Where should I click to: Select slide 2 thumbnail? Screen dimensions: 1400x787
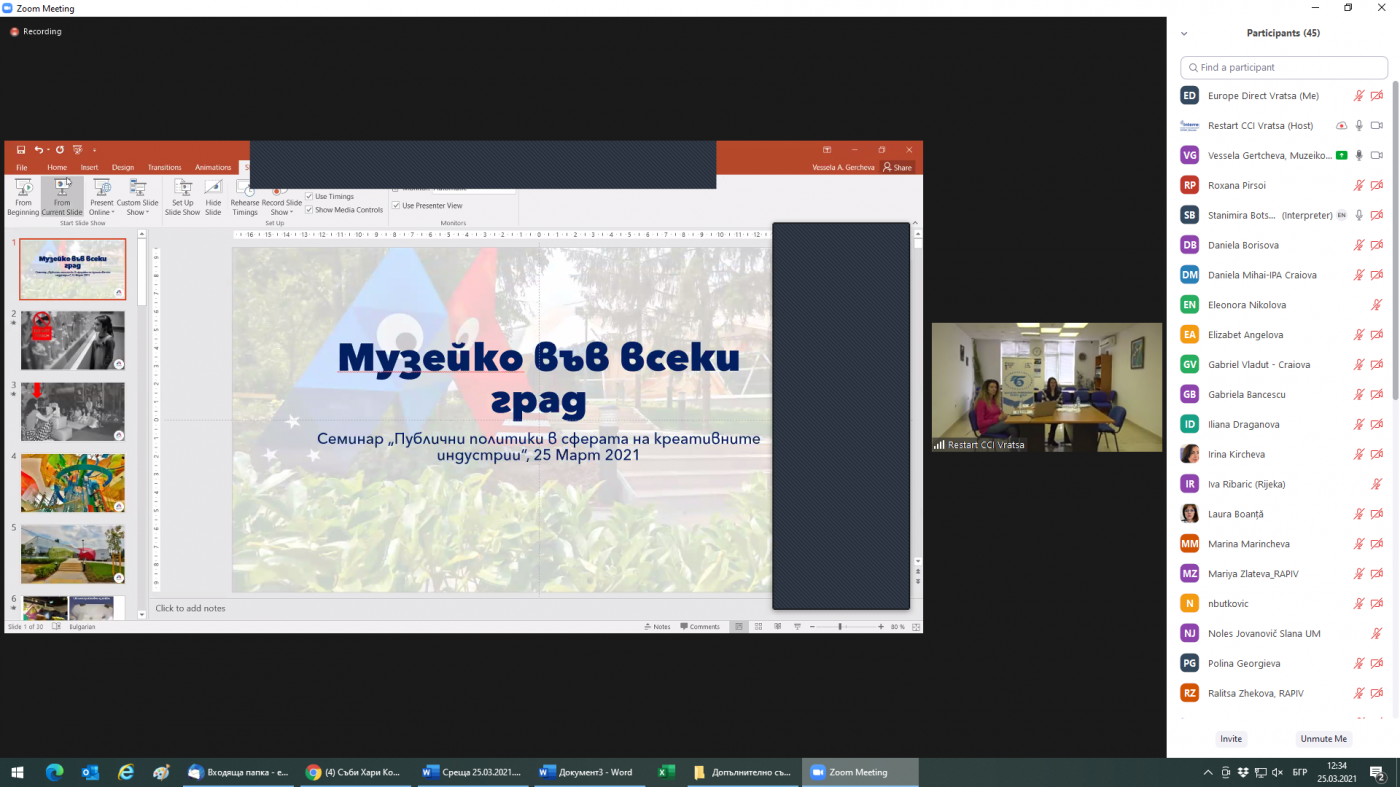click(73, 340)
